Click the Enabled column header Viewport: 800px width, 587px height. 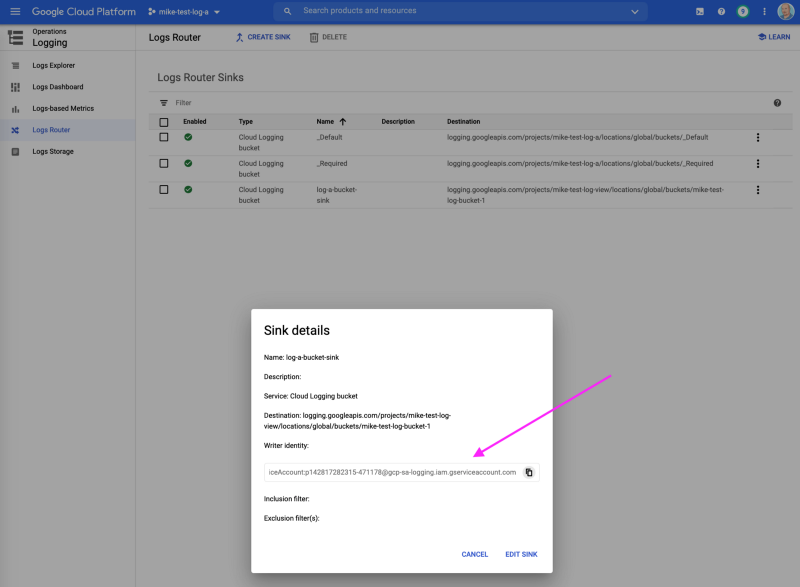195,121
